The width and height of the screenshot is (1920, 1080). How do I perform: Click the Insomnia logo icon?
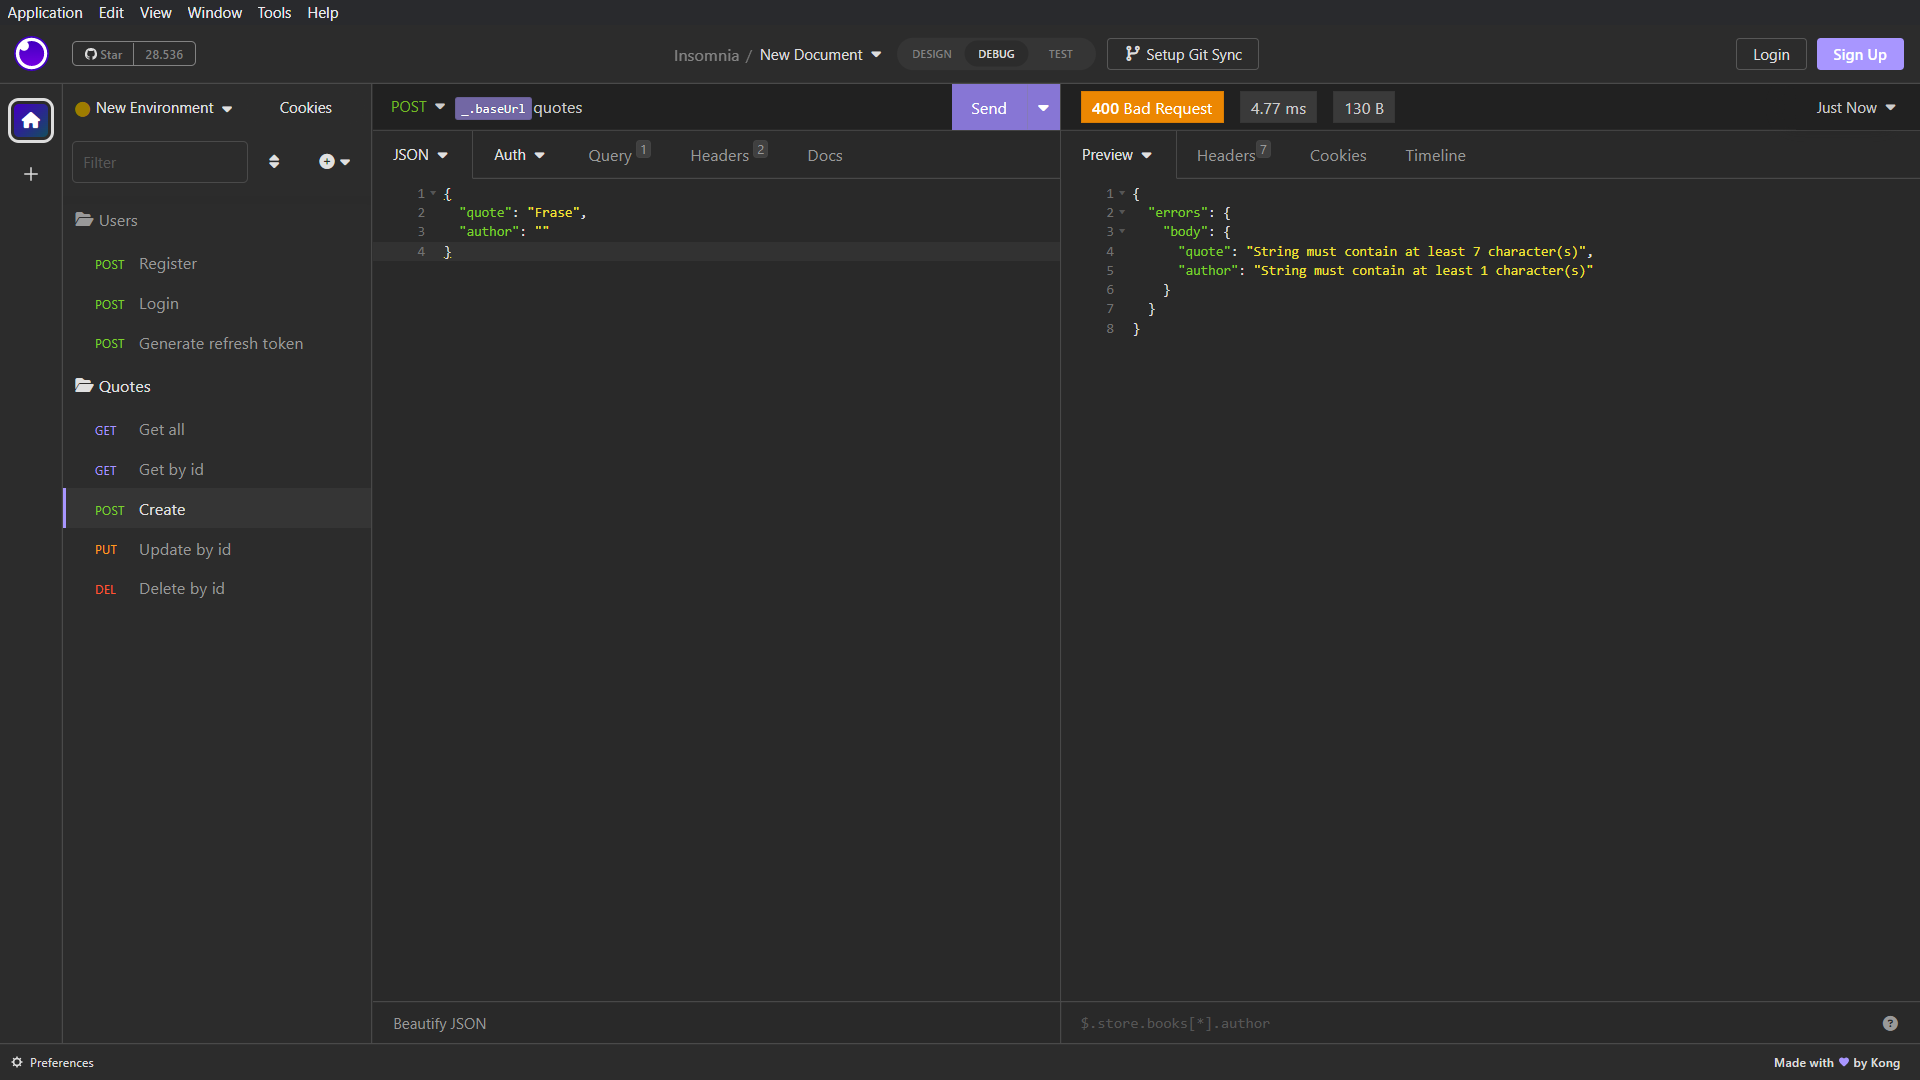pyautogui.click(x=31, y=53)
